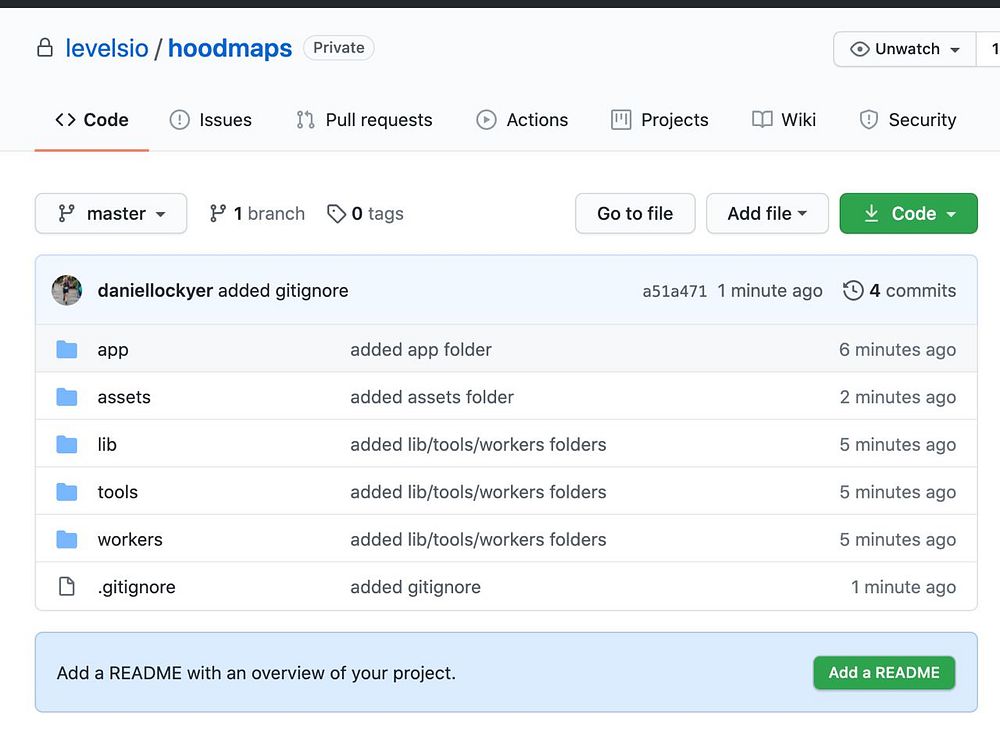Image resolution: width=1000 pixels, height=745 pixels.
Task: Open the levelsio owner link
Action: click(x=107, y=48)
